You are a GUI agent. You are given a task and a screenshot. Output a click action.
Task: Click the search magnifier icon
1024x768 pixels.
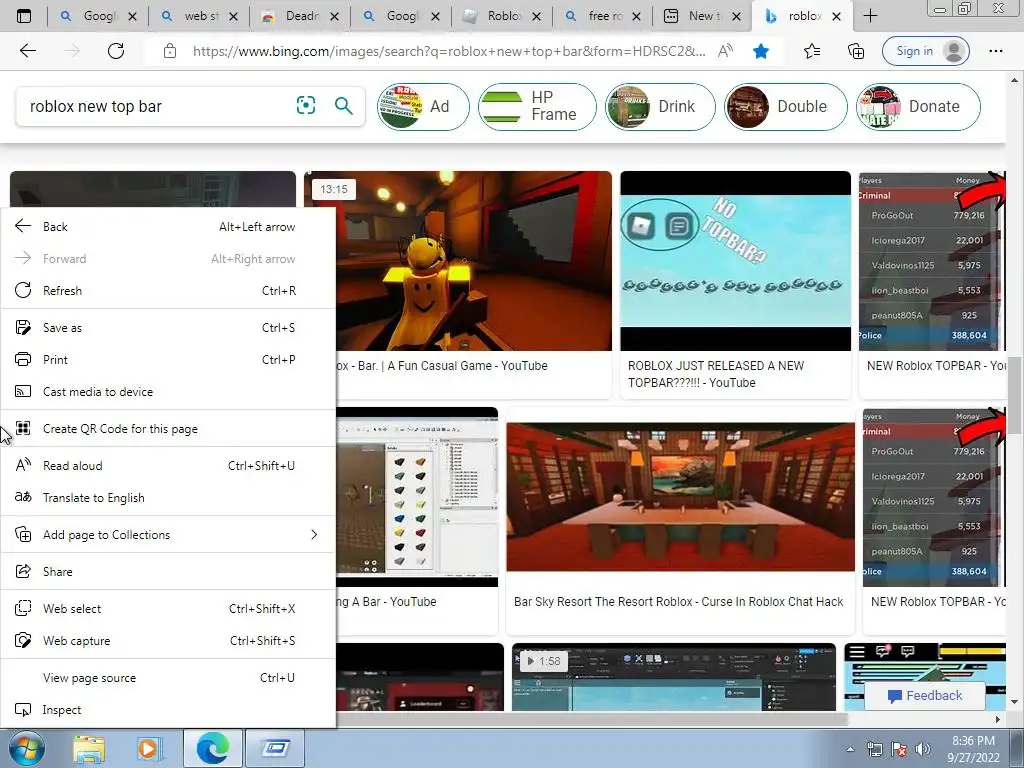click(x=344, y=105)
